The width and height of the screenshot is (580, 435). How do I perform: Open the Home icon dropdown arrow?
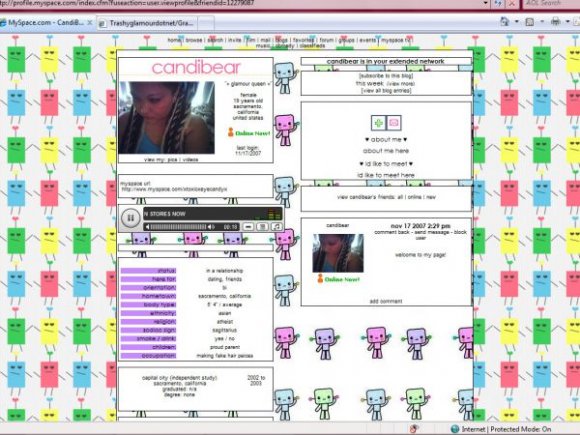pyautogui.click(x=517, y=21)
